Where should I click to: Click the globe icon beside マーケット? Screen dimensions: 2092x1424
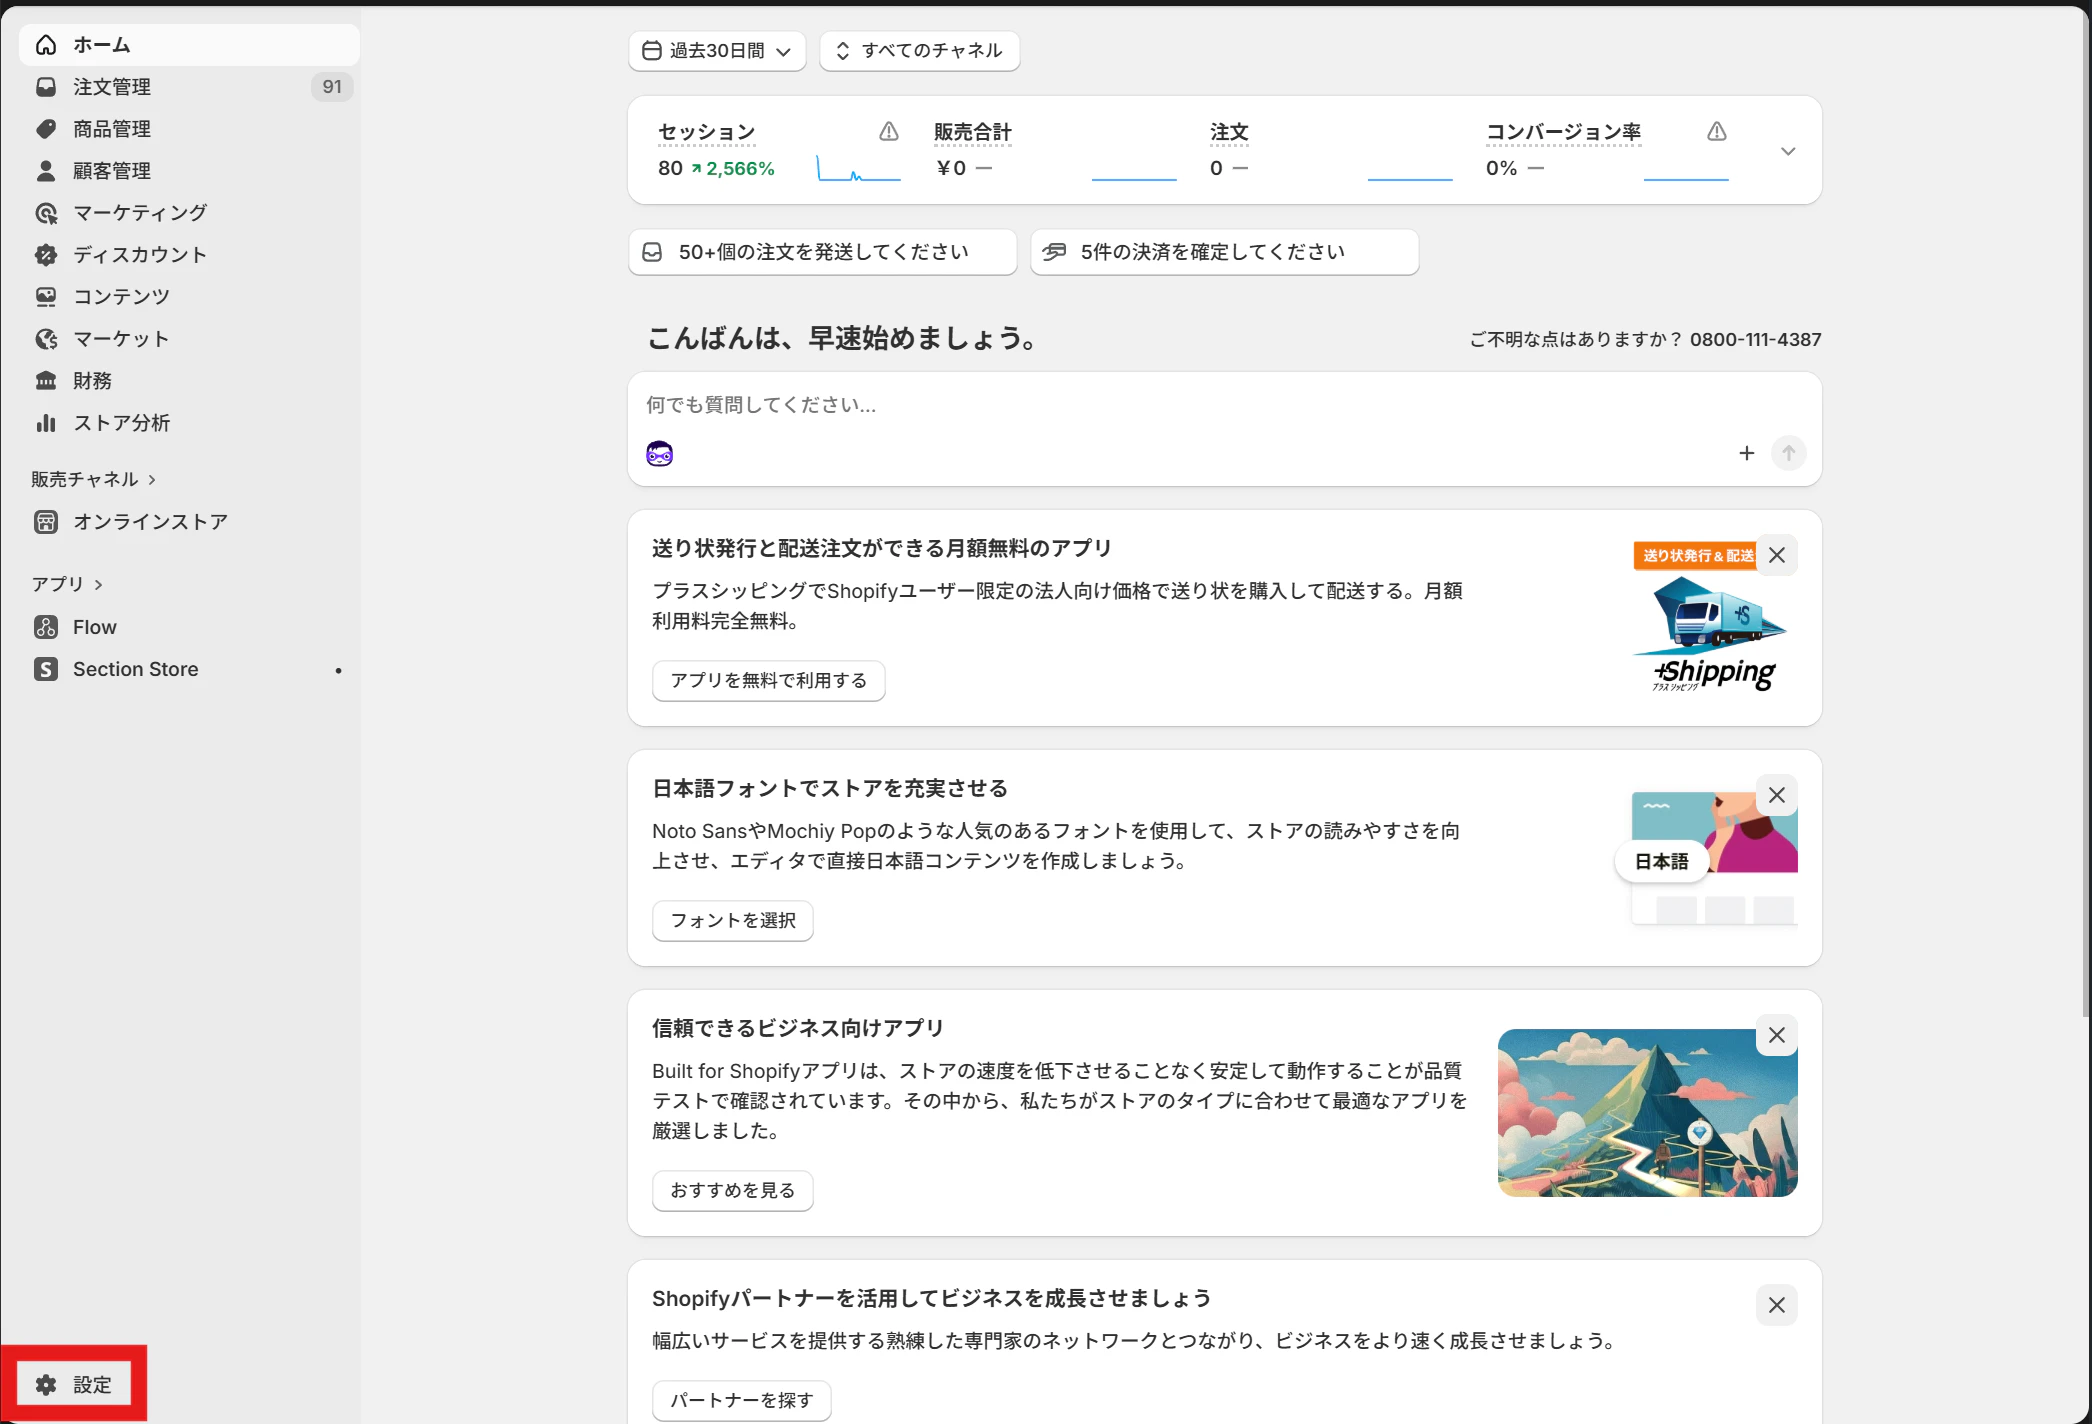pos(46,339)
